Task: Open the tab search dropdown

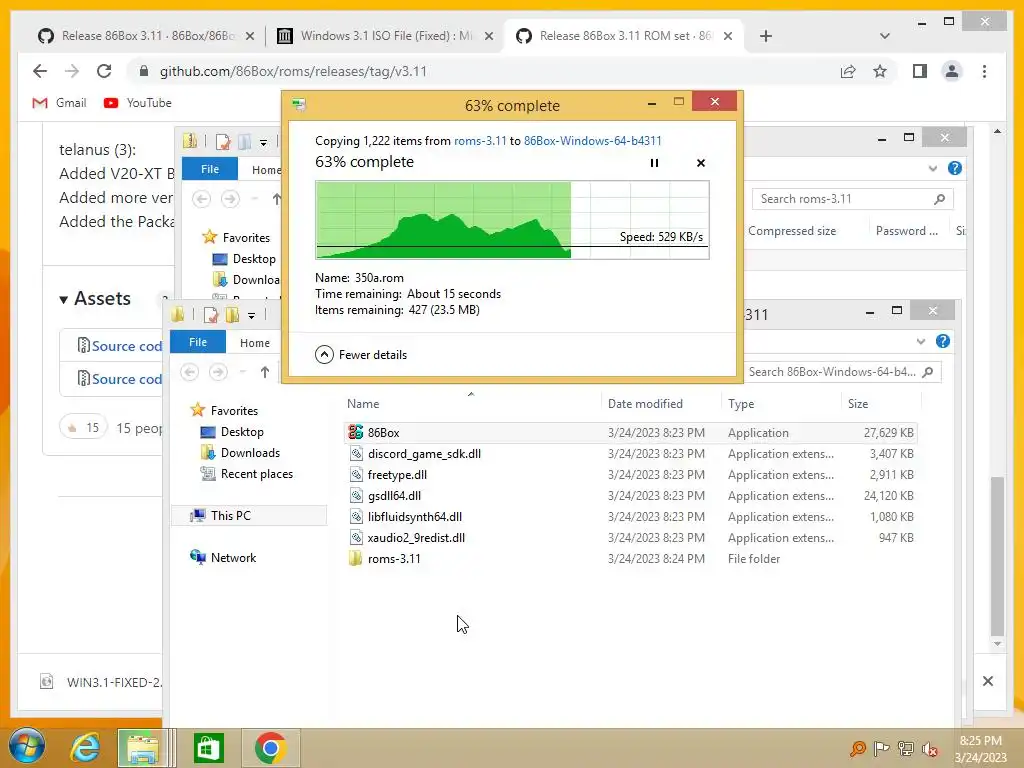Action: click(884, 36)
